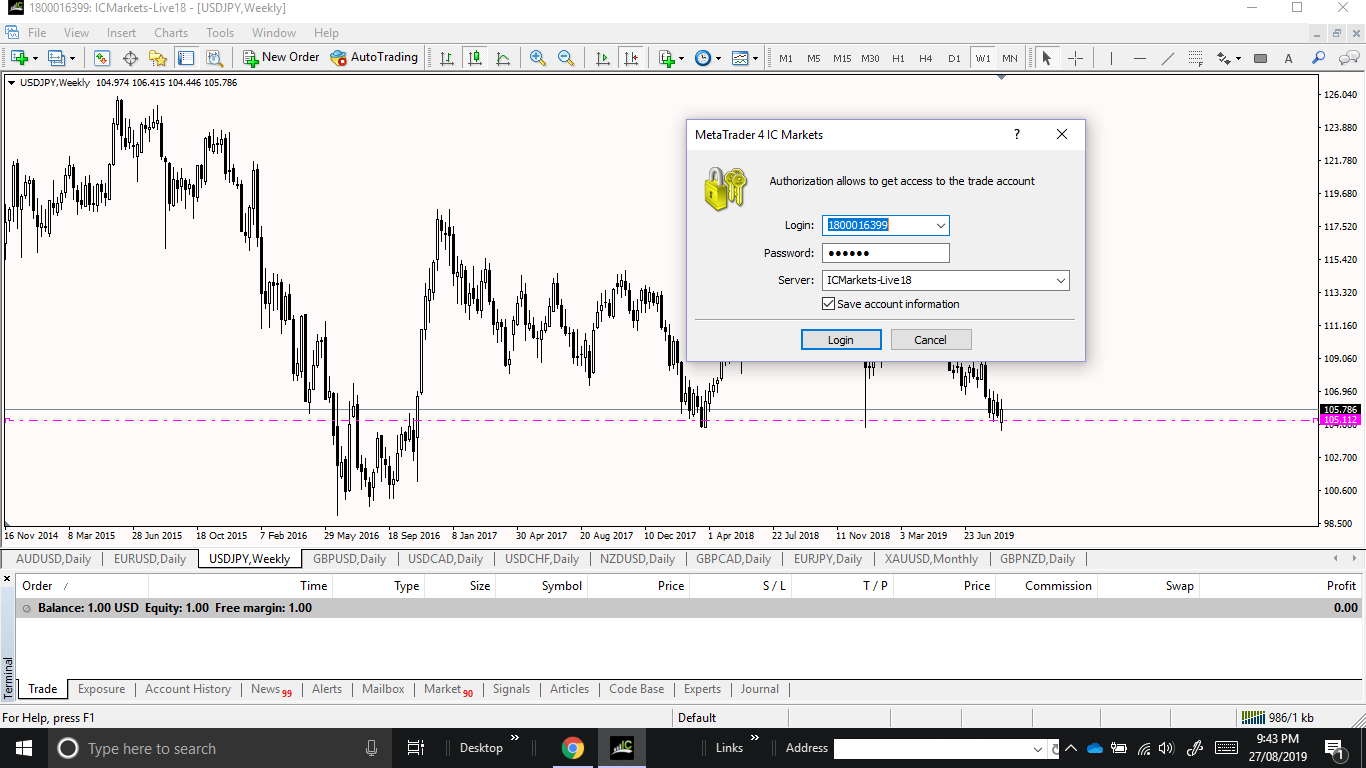Image resolution: width=1366 pixels, height=768 pixels.
Task: Toggle the Market Watch window icon
Action: [102, 58]
